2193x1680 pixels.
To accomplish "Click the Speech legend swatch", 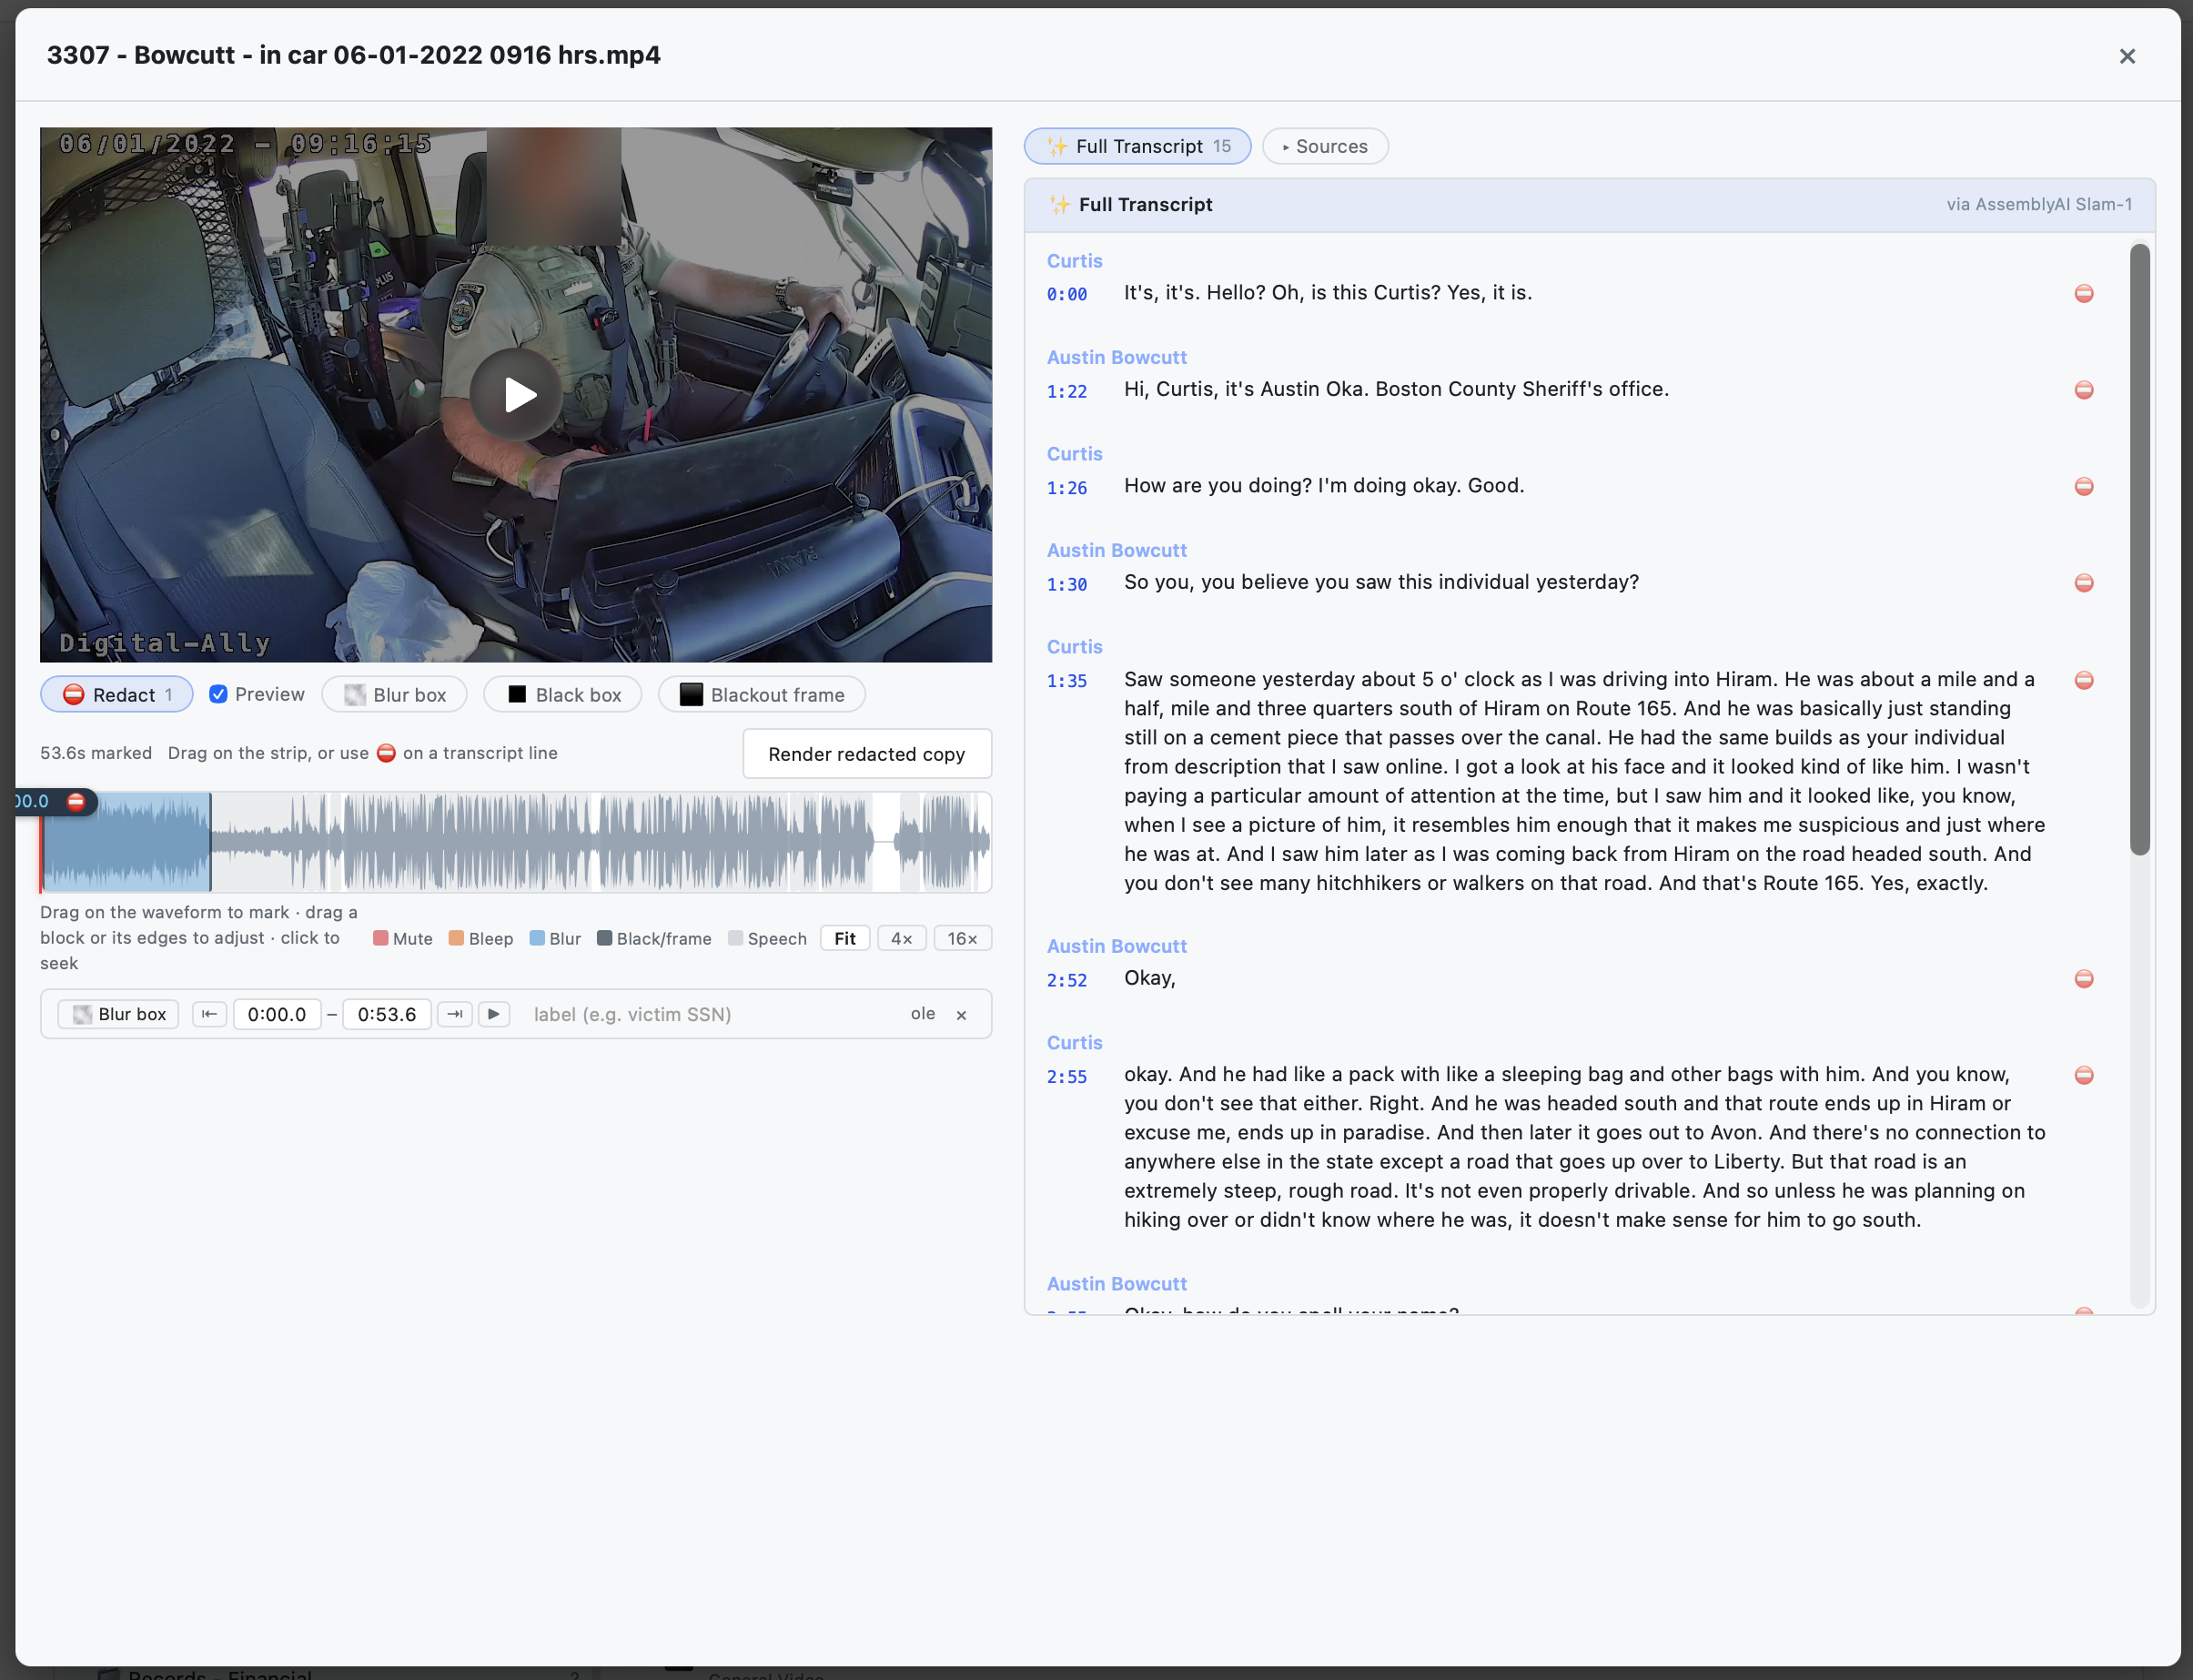I will pyautogui.click(x=735, y=938).
